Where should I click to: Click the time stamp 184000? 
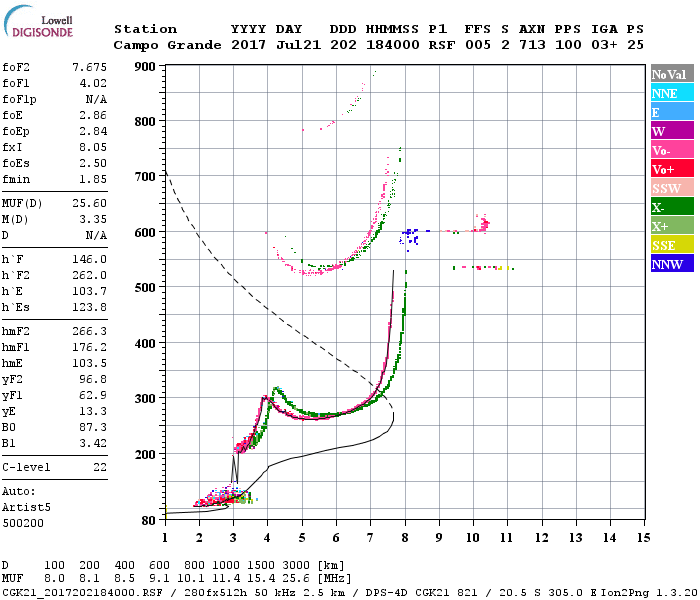tap(393, 45)
